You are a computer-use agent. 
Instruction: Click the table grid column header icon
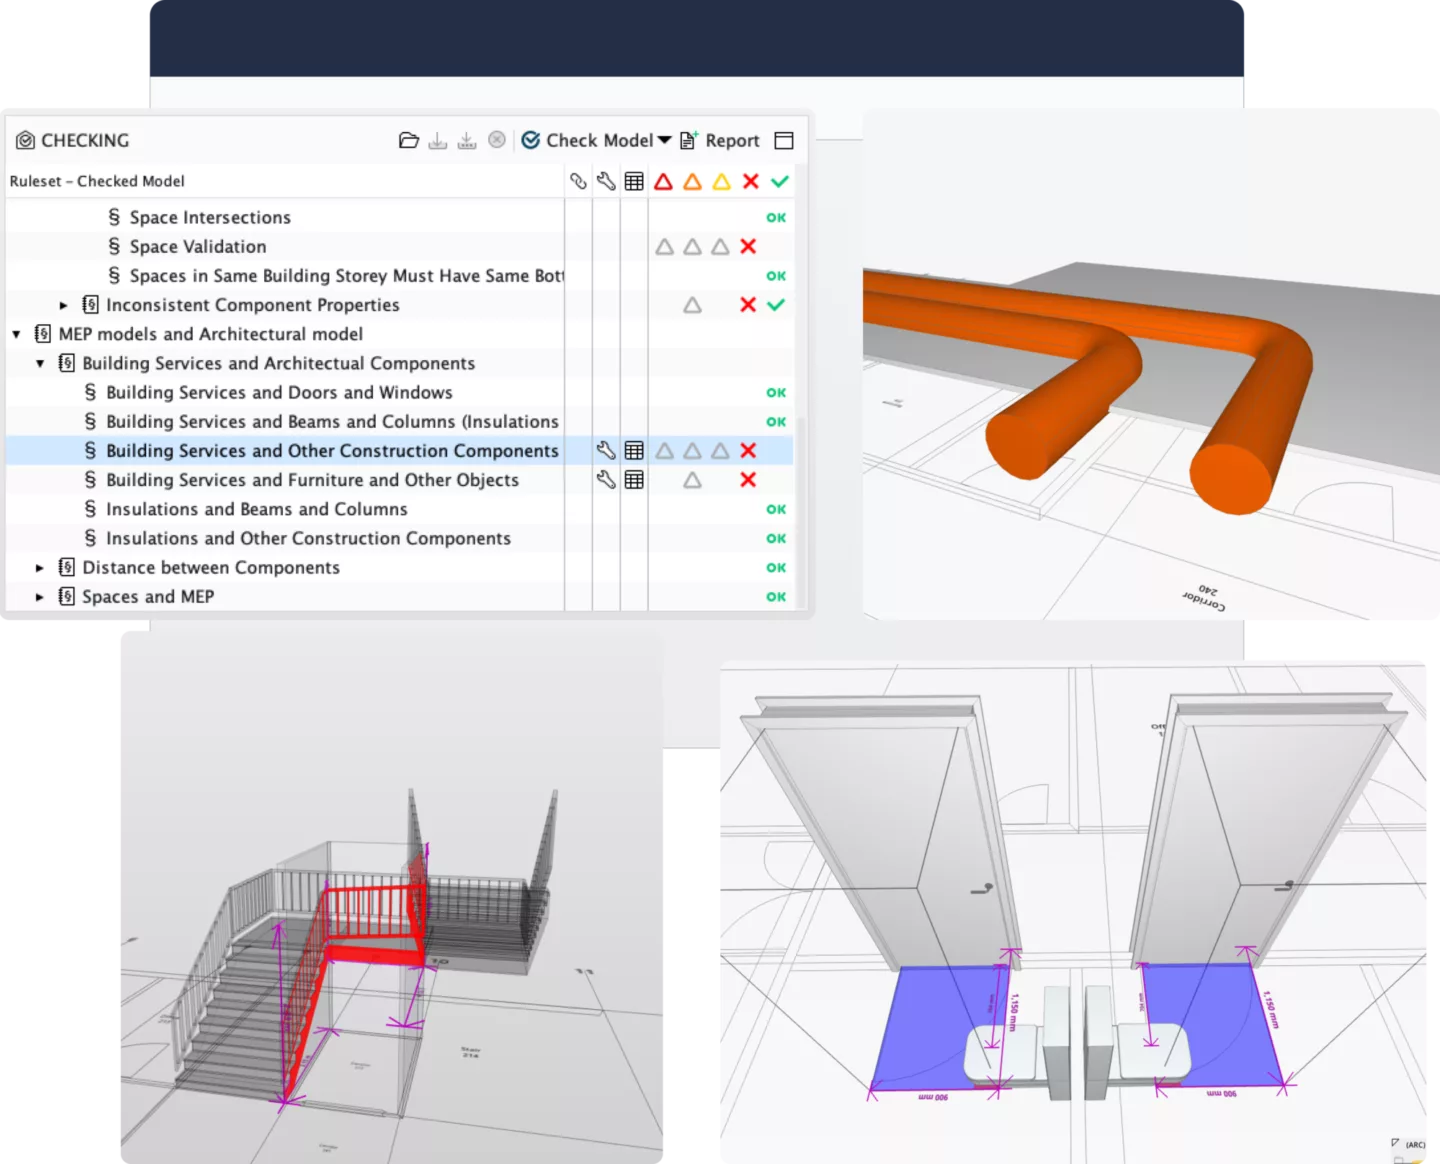[x=634, y=181]
